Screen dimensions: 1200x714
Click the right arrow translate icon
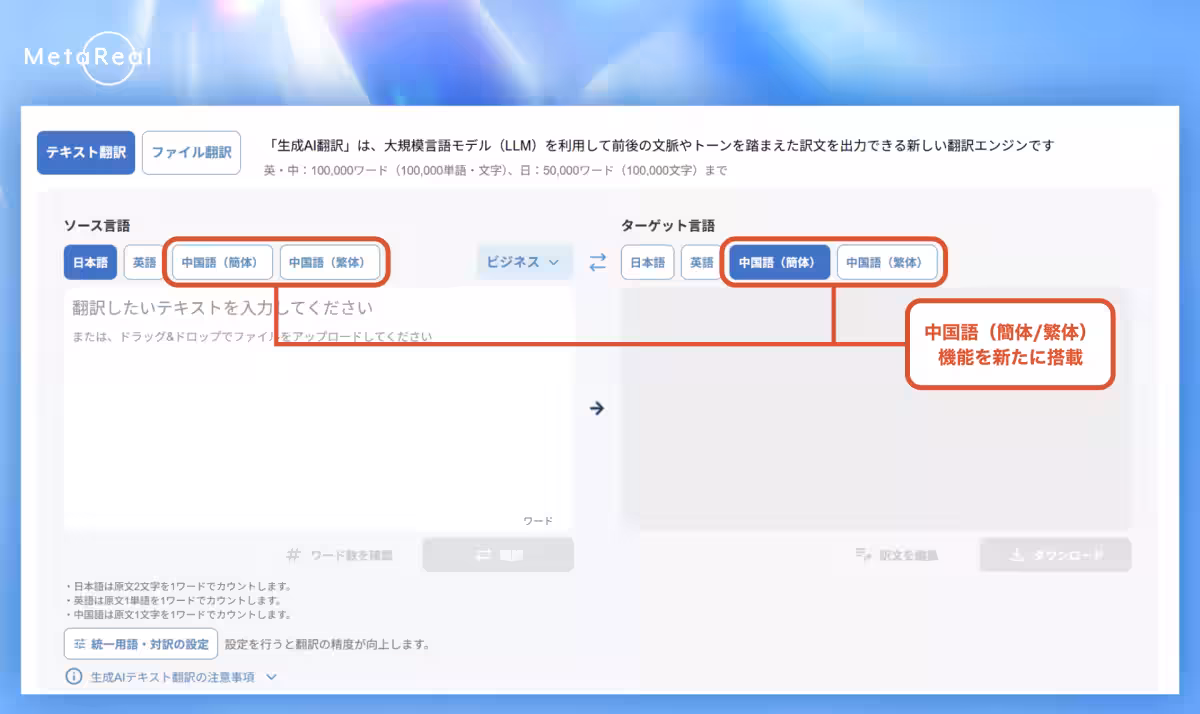click(x=597, y=408)
